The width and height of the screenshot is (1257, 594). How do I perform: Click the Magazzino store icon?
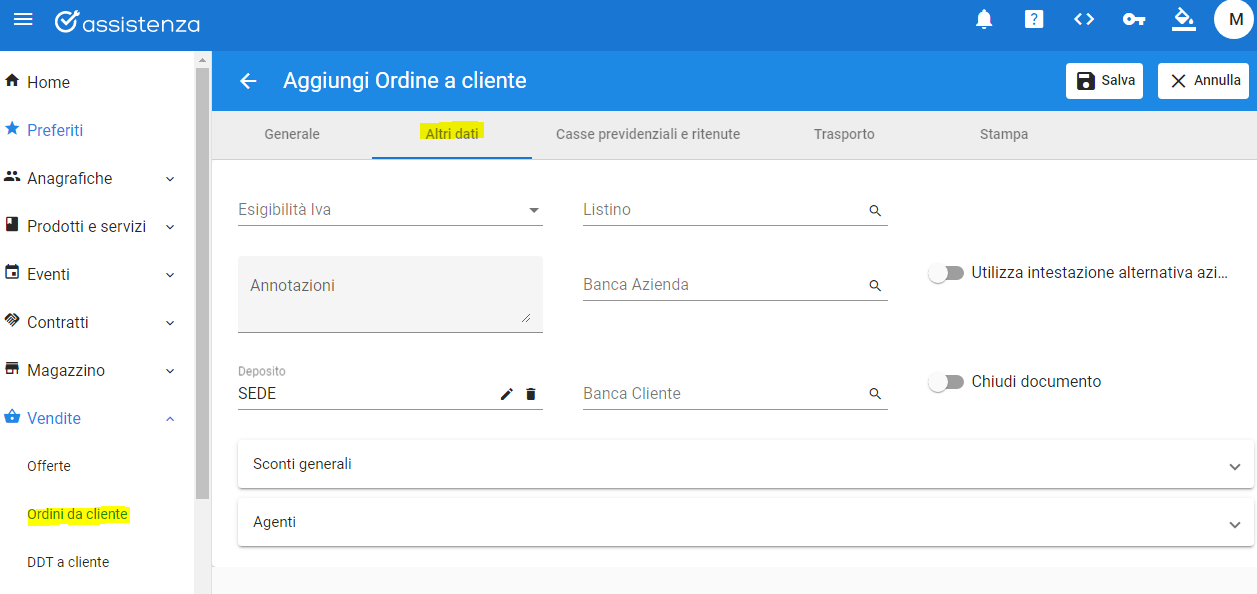pyautogui.click(x=13, y=369)
